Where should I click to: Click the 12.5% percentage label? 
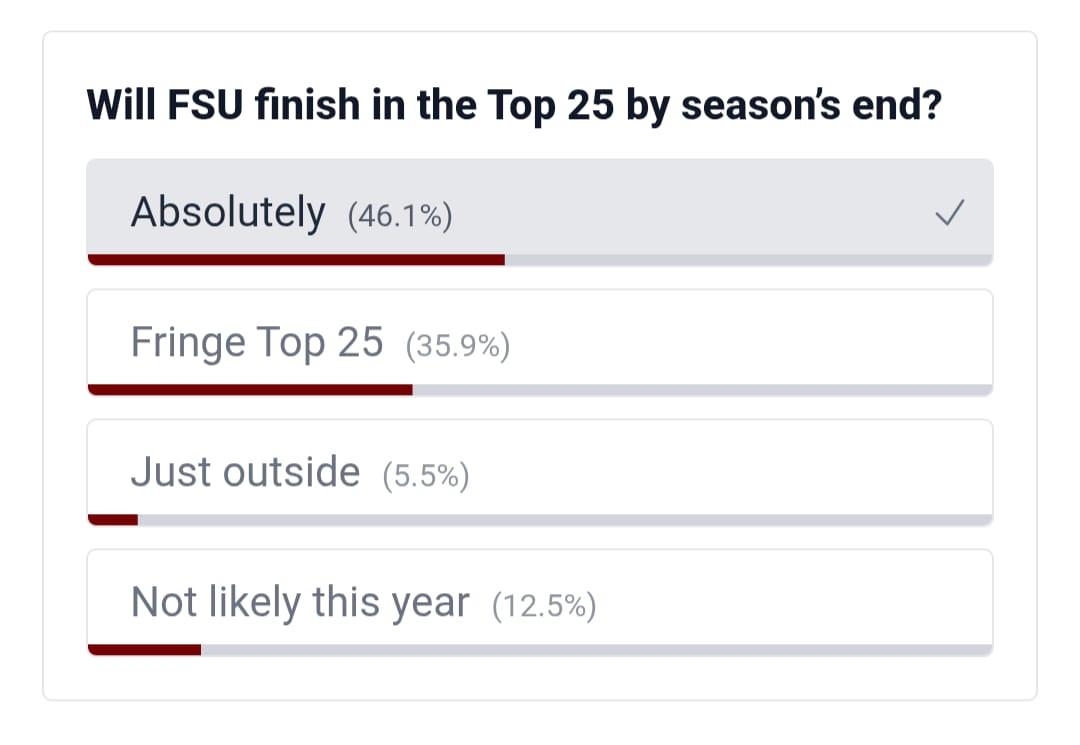tap(544, 606)
